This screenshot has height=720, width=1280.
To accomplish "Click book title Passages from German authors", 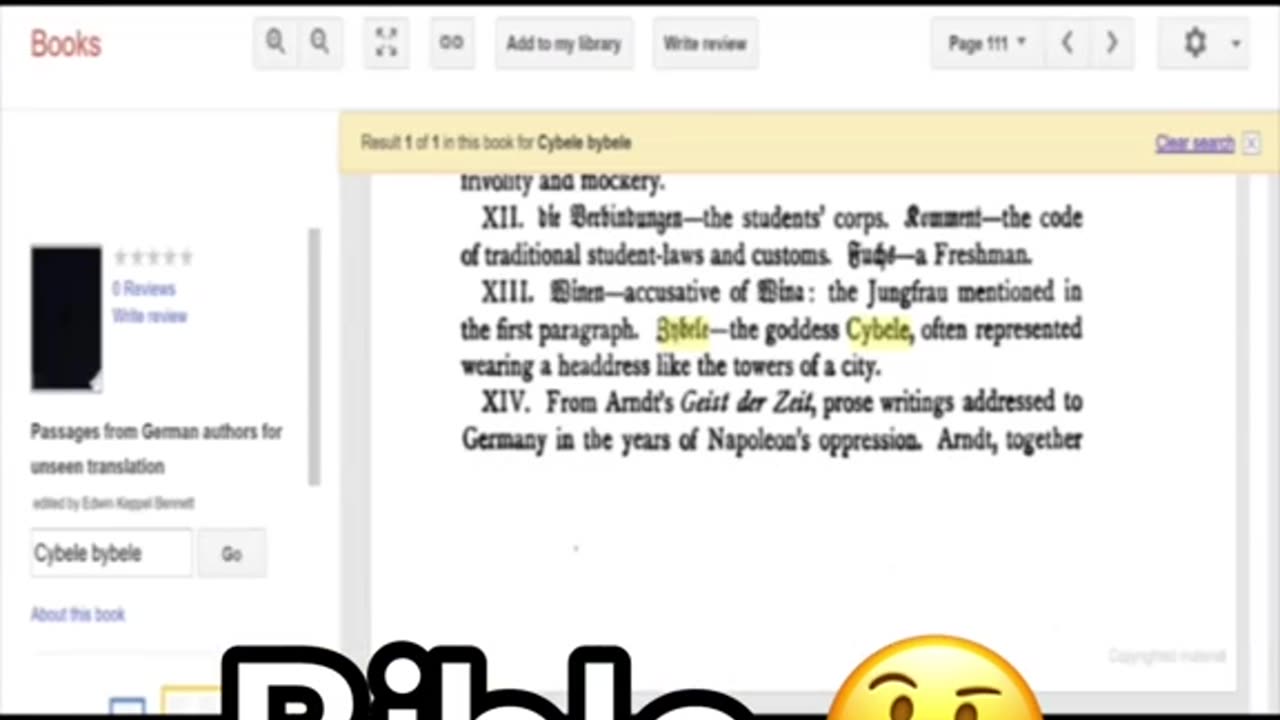I will pos(156,449).
